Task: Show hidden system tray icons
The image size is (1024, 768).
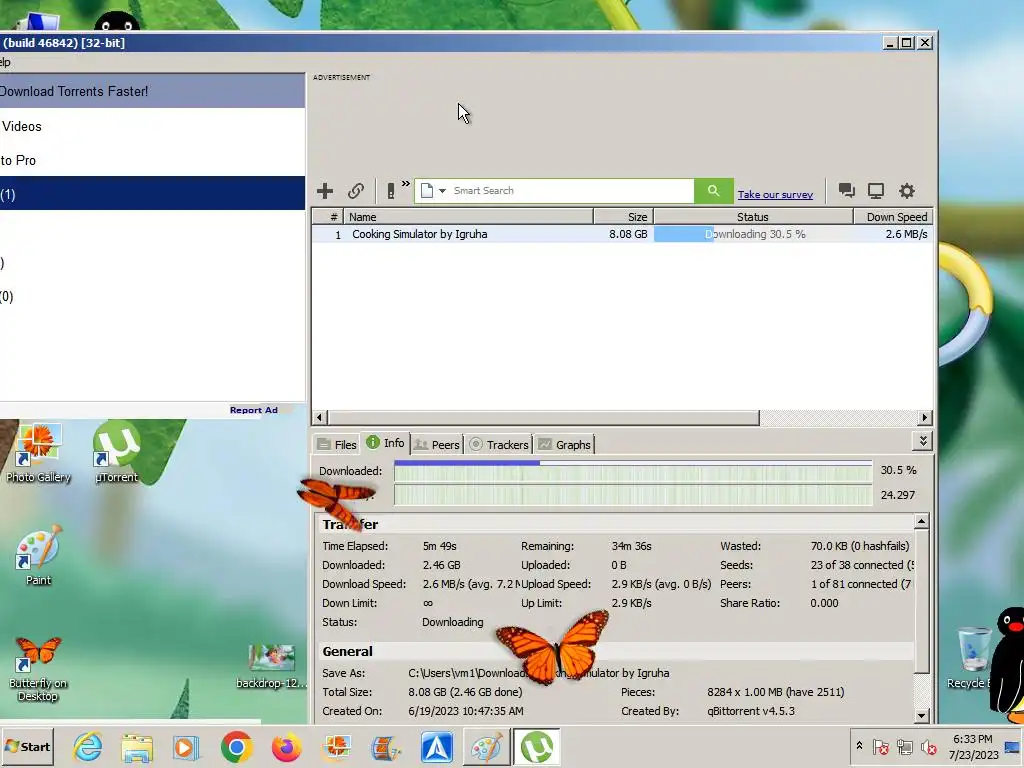Action: (x=859, y=746)
